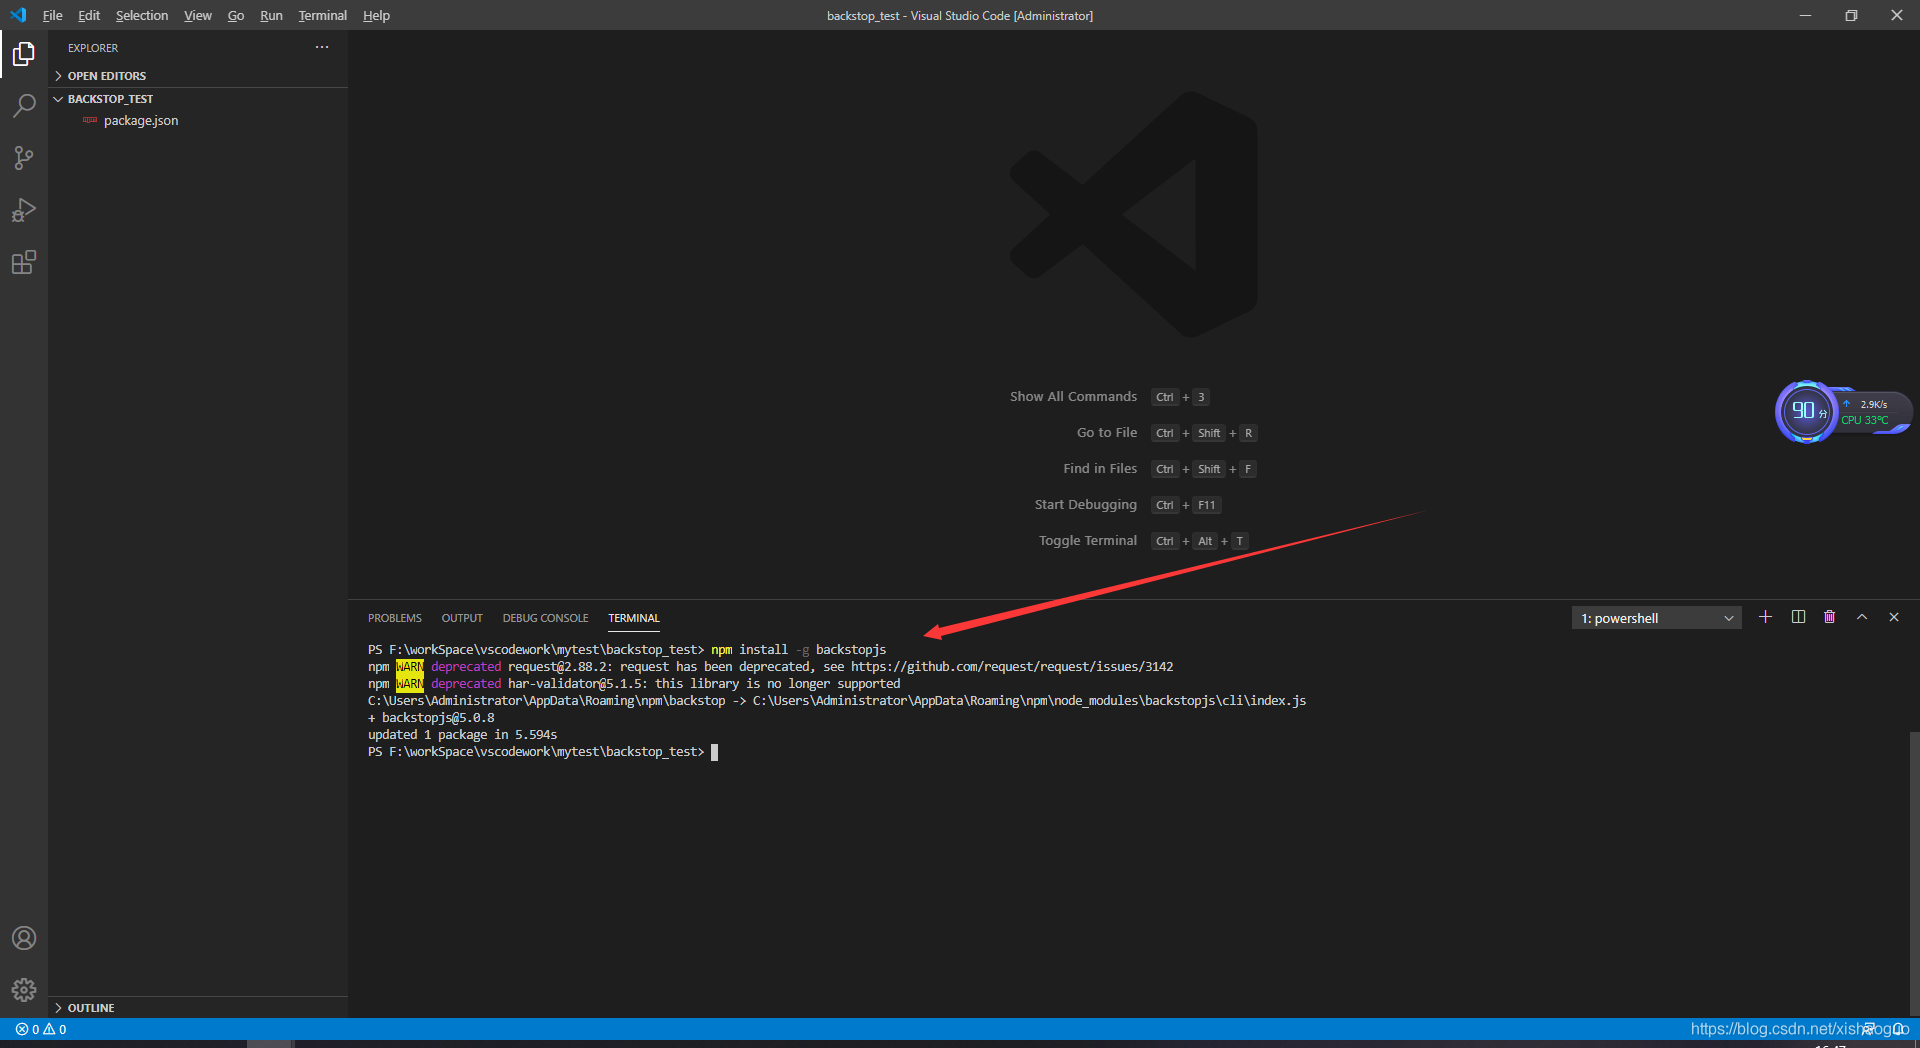
Task: Switch to the Output tab
Action: coord(462,618)
